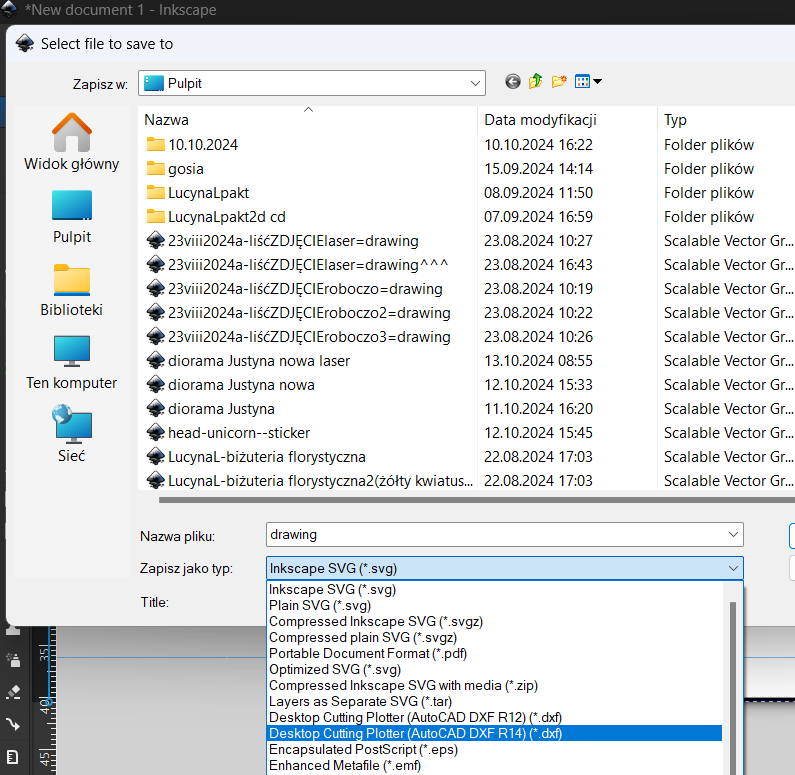Choose Plain SVG (*.svg) format

tap(494, 605)
